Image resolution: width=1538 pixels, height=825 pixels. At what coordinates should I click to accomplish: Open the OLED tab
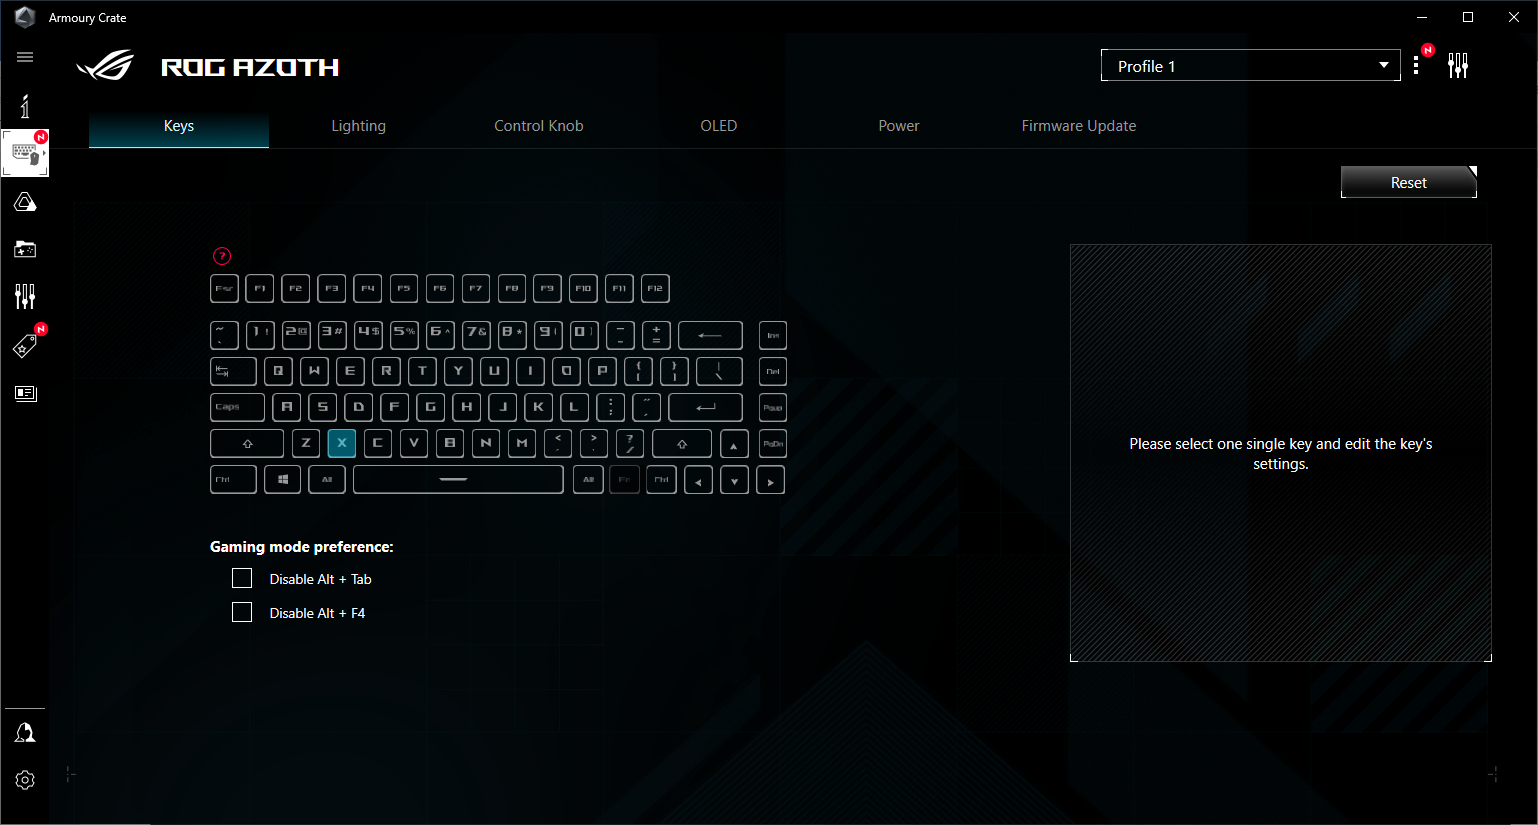pos(719,126)
